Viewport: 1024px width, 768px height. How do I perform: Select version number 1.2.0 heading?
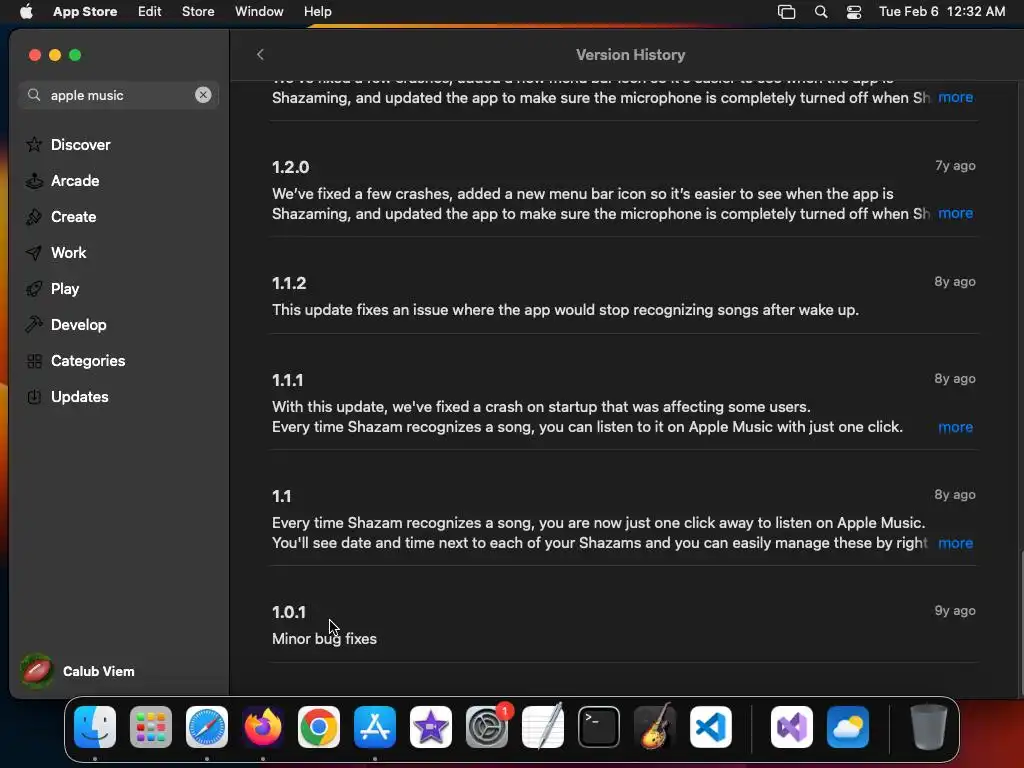[291, 167]
